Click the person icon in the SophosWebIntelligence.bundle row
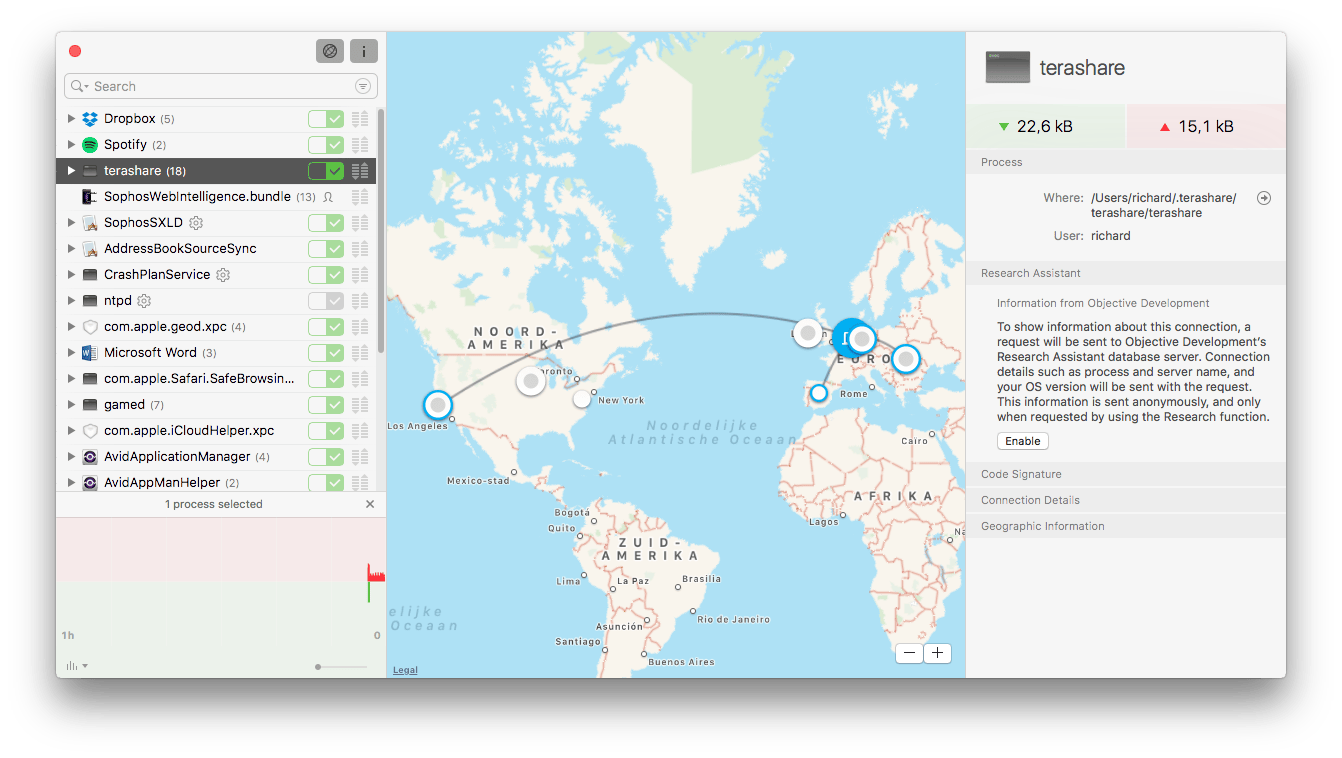The width and height of the screenshot is (1342, 758). tap(328, 197)
